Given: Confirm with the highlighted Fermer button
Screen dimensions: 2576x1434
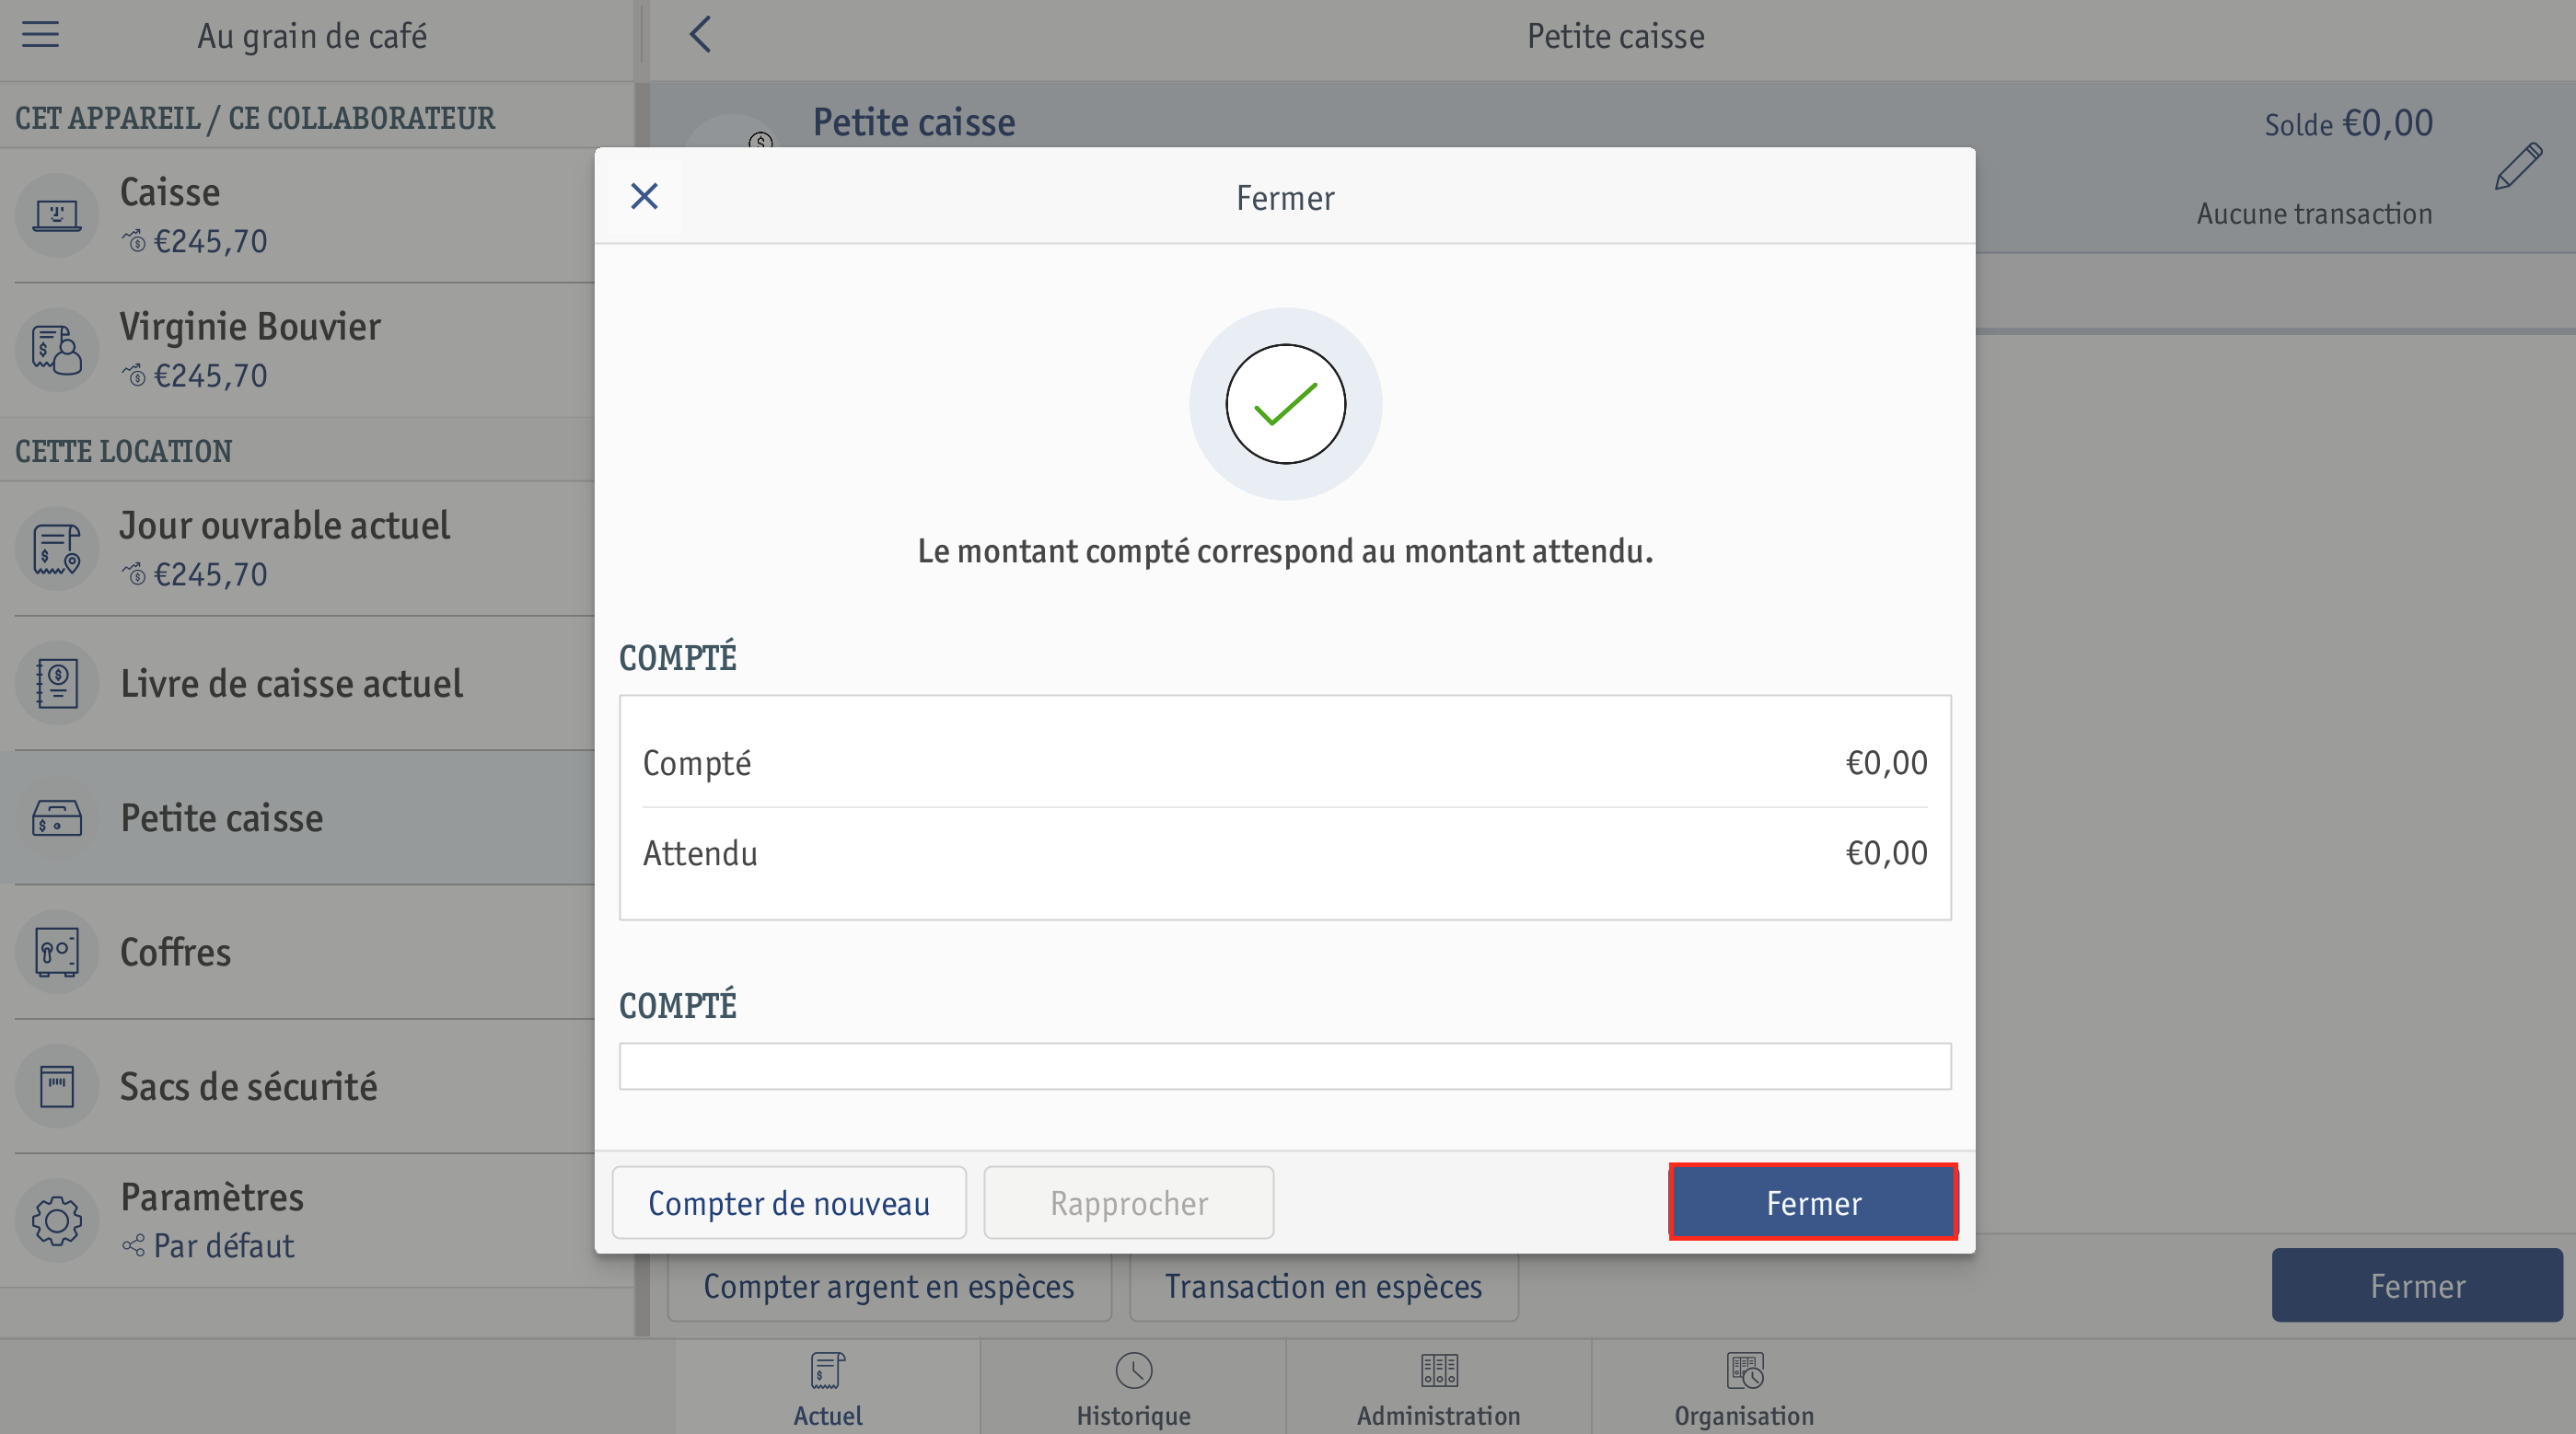Looking at the screenshot, I should pos(1813,1203).
